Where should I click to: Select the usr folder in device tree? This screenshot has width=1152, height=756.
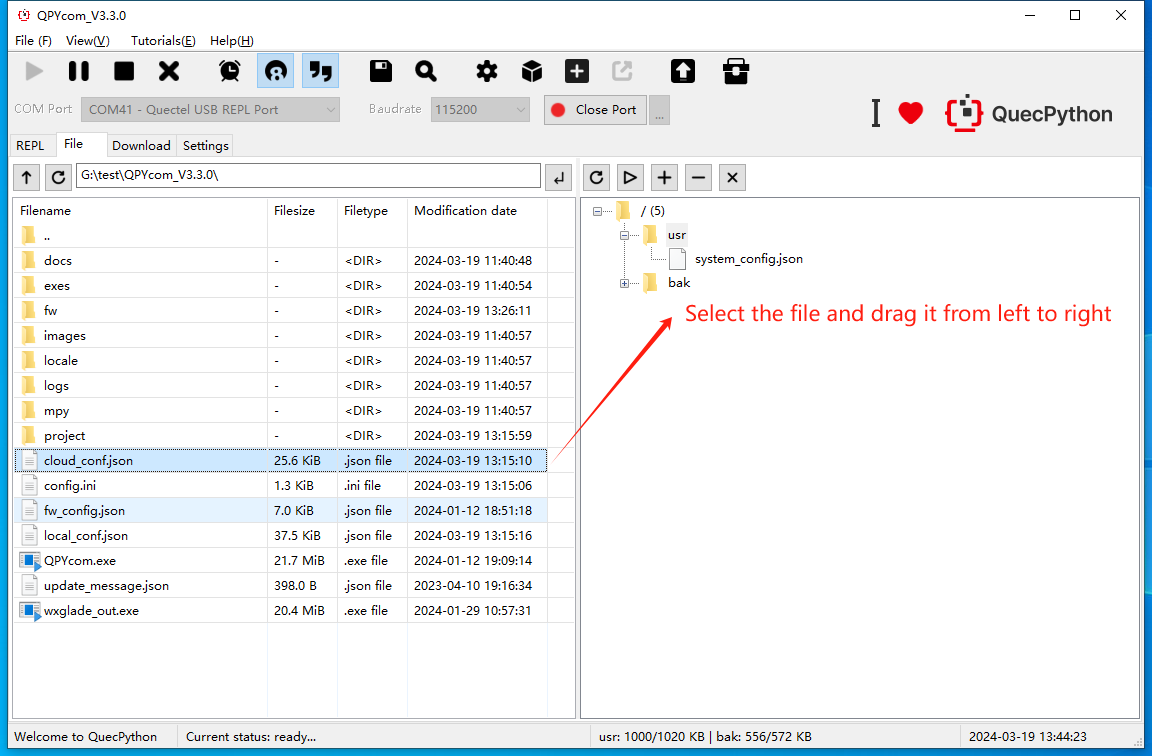(677, 235)
